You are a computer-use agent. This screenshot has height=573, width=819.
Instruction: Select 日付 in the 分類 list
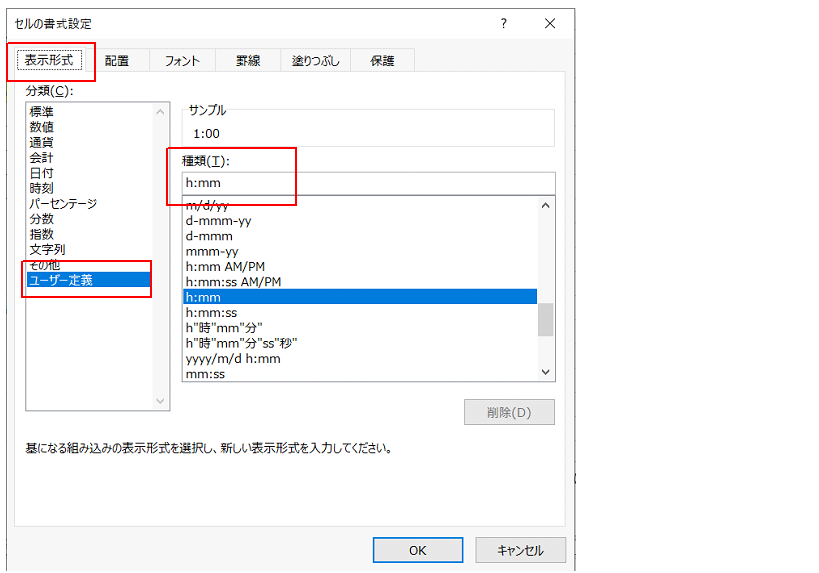tap(42, 173)
